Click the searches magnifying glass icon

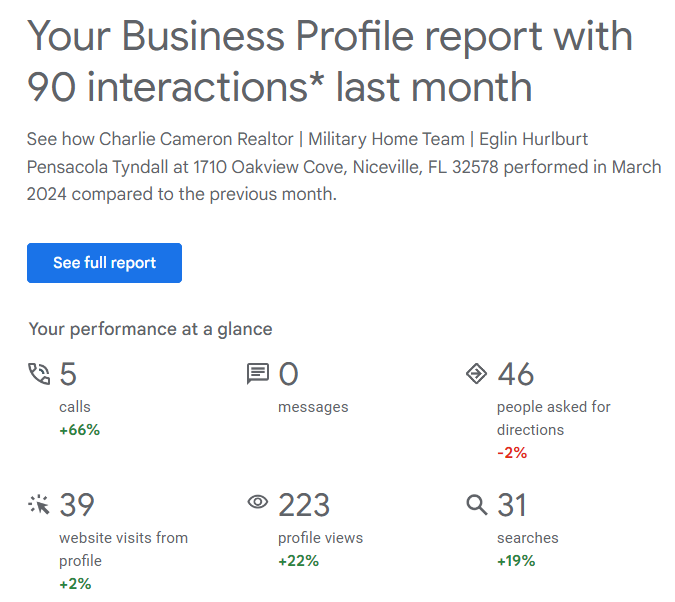477,505
